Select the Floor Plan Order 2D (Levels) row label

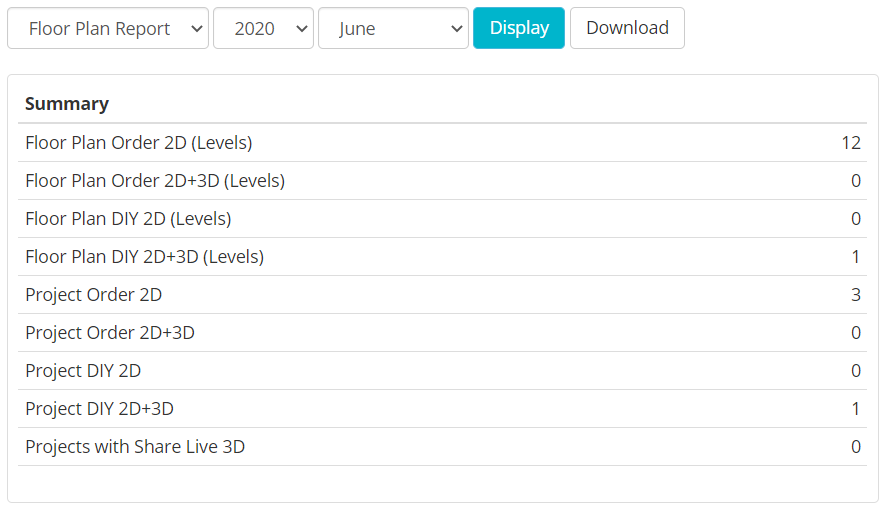(138, 143)
